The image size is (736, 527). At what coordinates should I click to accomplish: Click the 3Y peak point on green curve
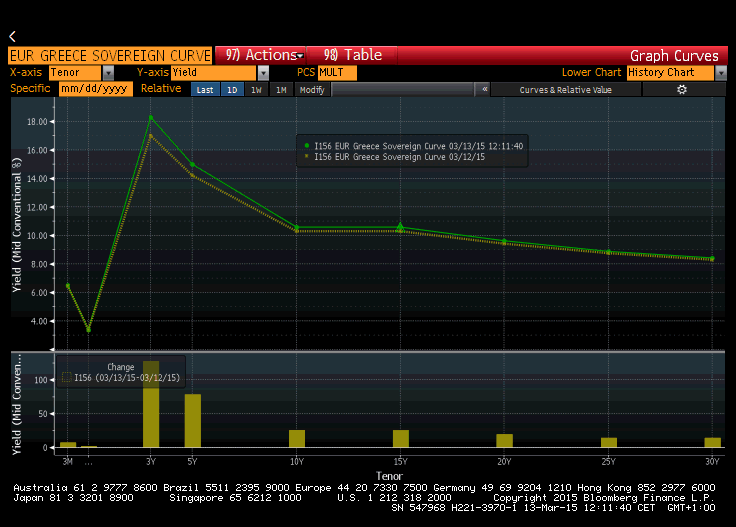[151, 118]
